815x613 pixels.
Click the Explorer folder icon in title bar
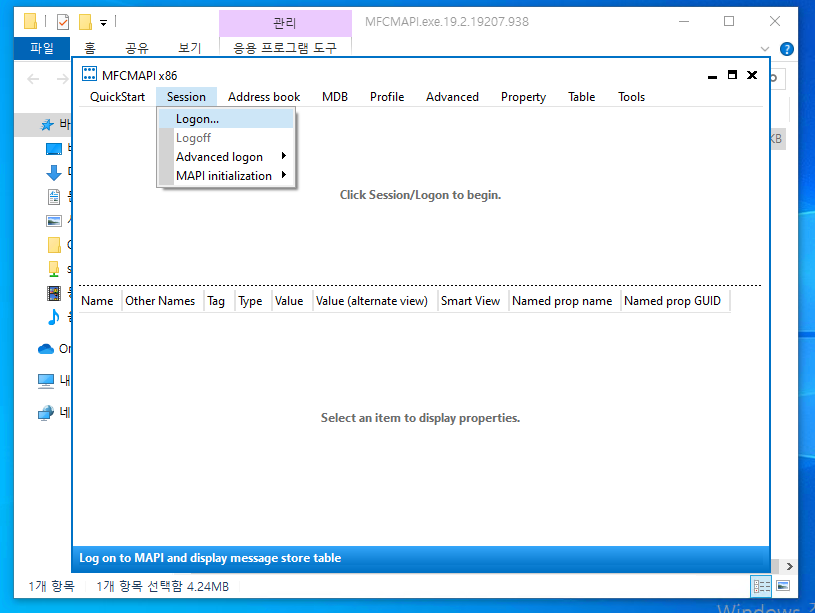click(x=31, y=21)
